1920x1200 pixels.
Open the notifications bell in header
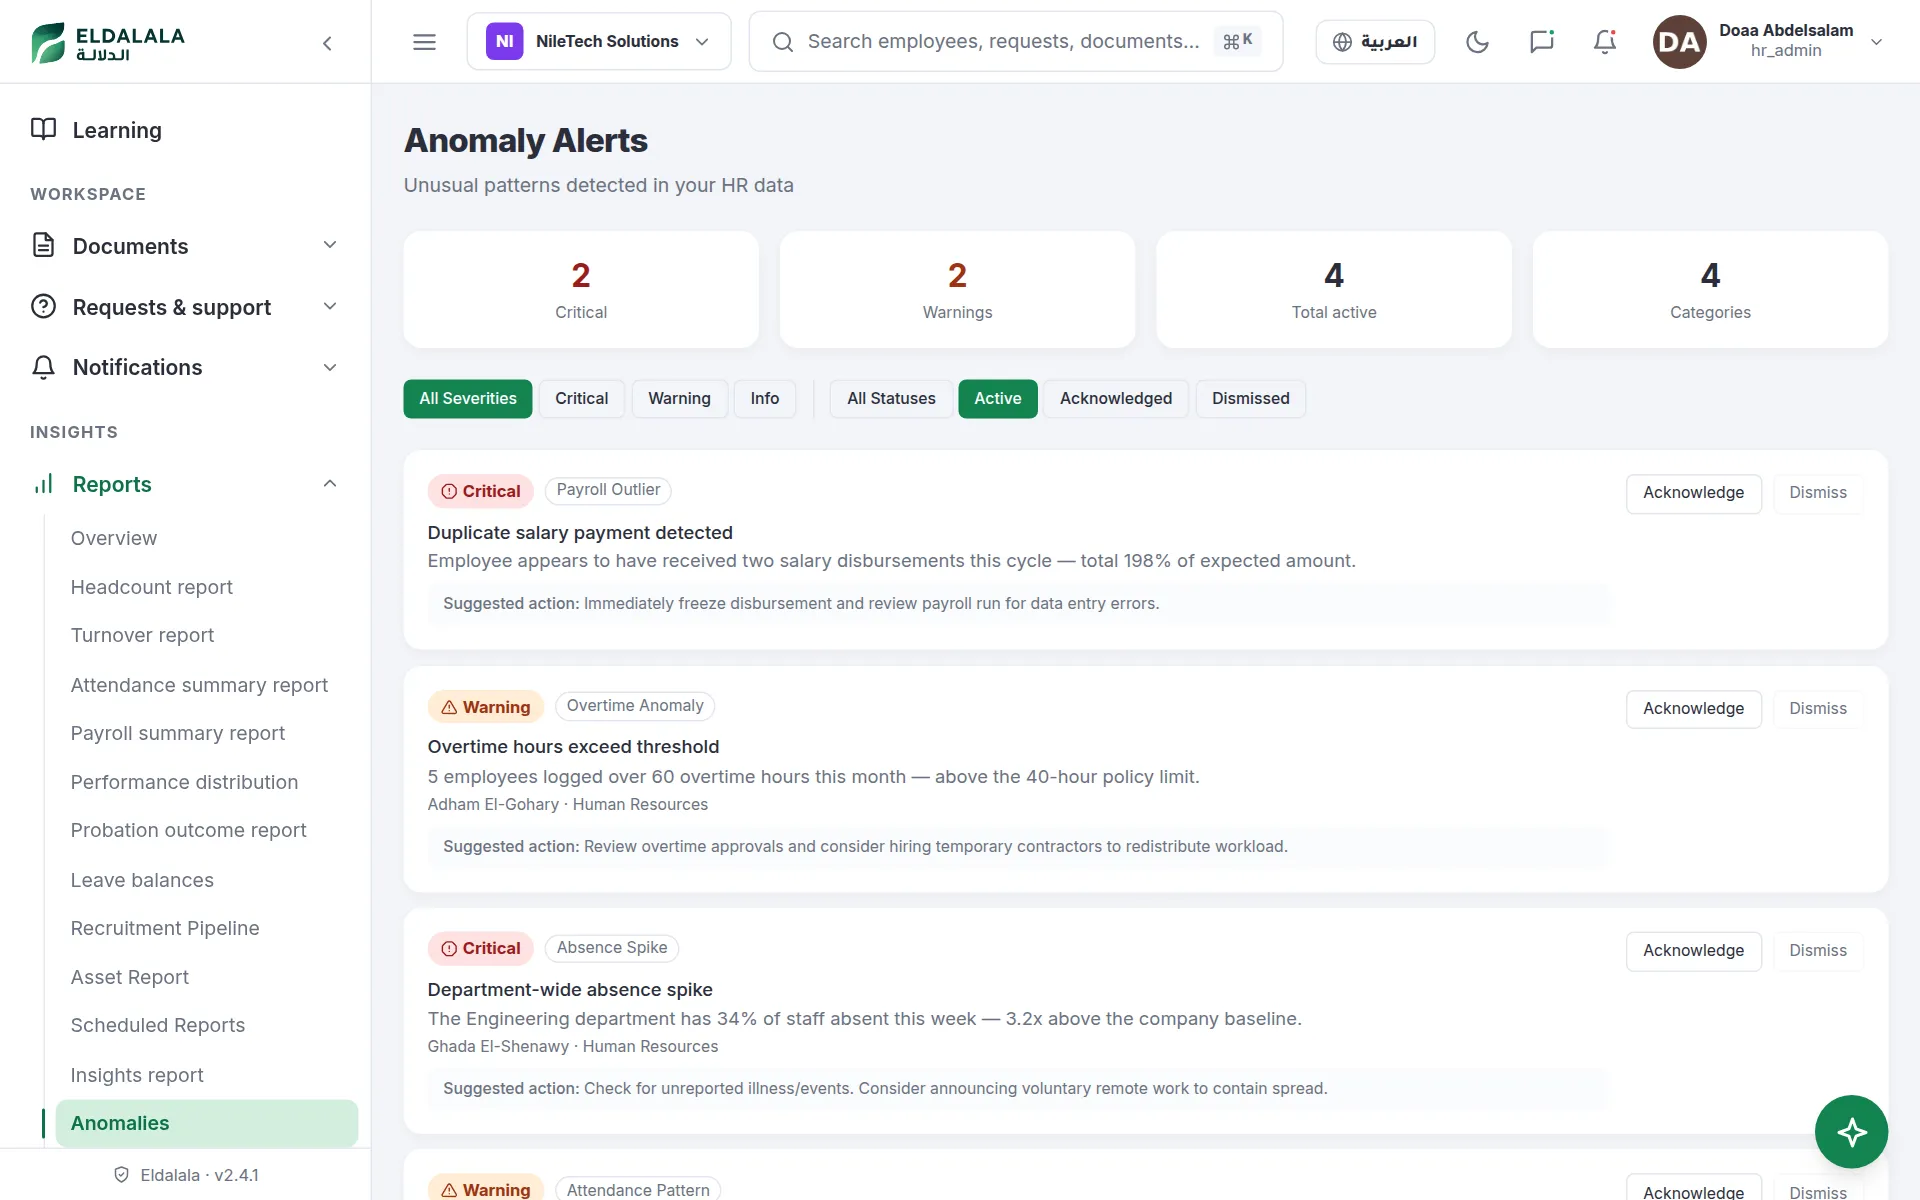click(1605, 42)
